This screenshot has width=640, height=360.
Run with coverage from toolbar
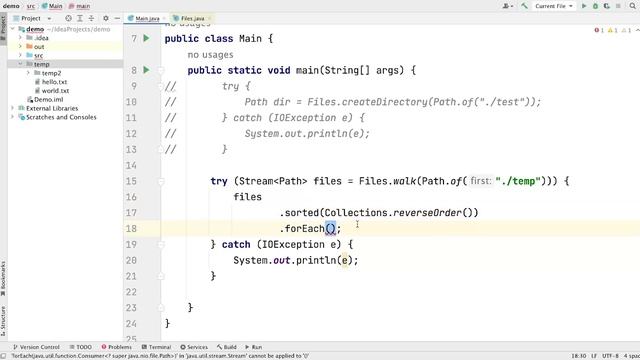point(607,6)
